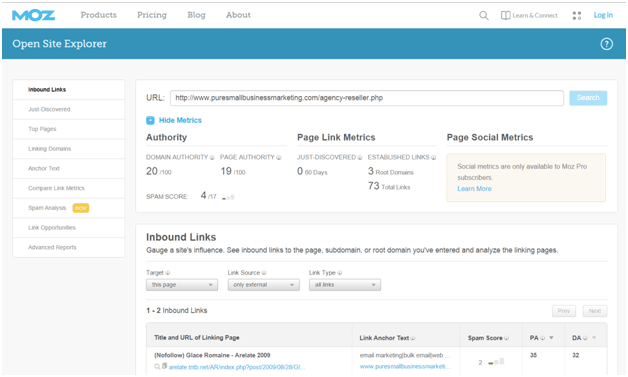Open the search magnifier in header
The width and height of the screenshot is (628, 377).
point(484,16)
